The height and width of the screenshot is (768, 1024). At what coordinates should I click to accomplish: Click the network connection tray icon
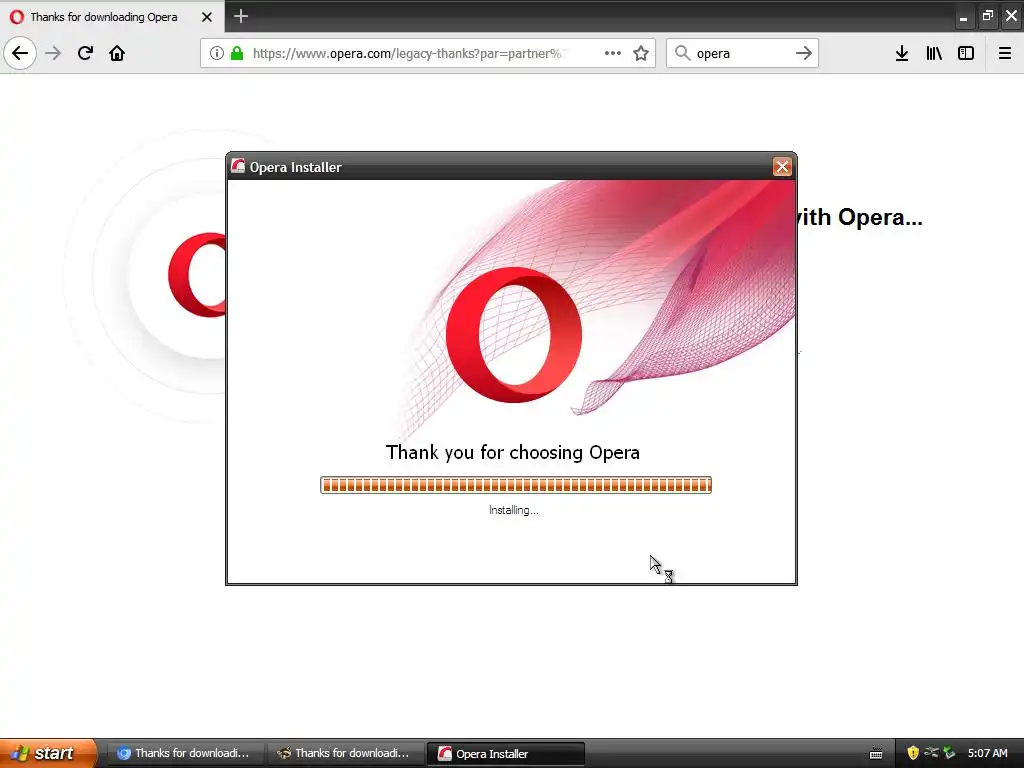[x=931, y=753]
